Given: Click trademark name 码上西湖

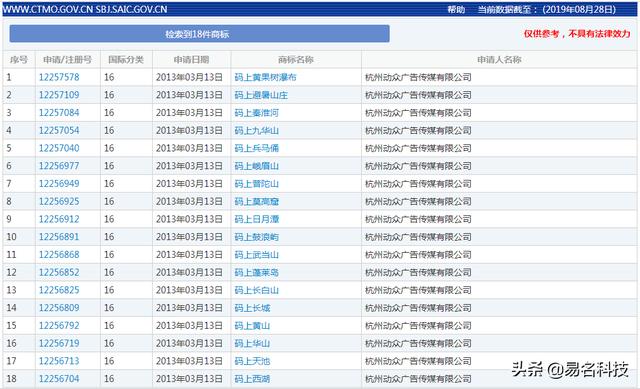Looking at the screenshot, I should (x=252, y=379).
